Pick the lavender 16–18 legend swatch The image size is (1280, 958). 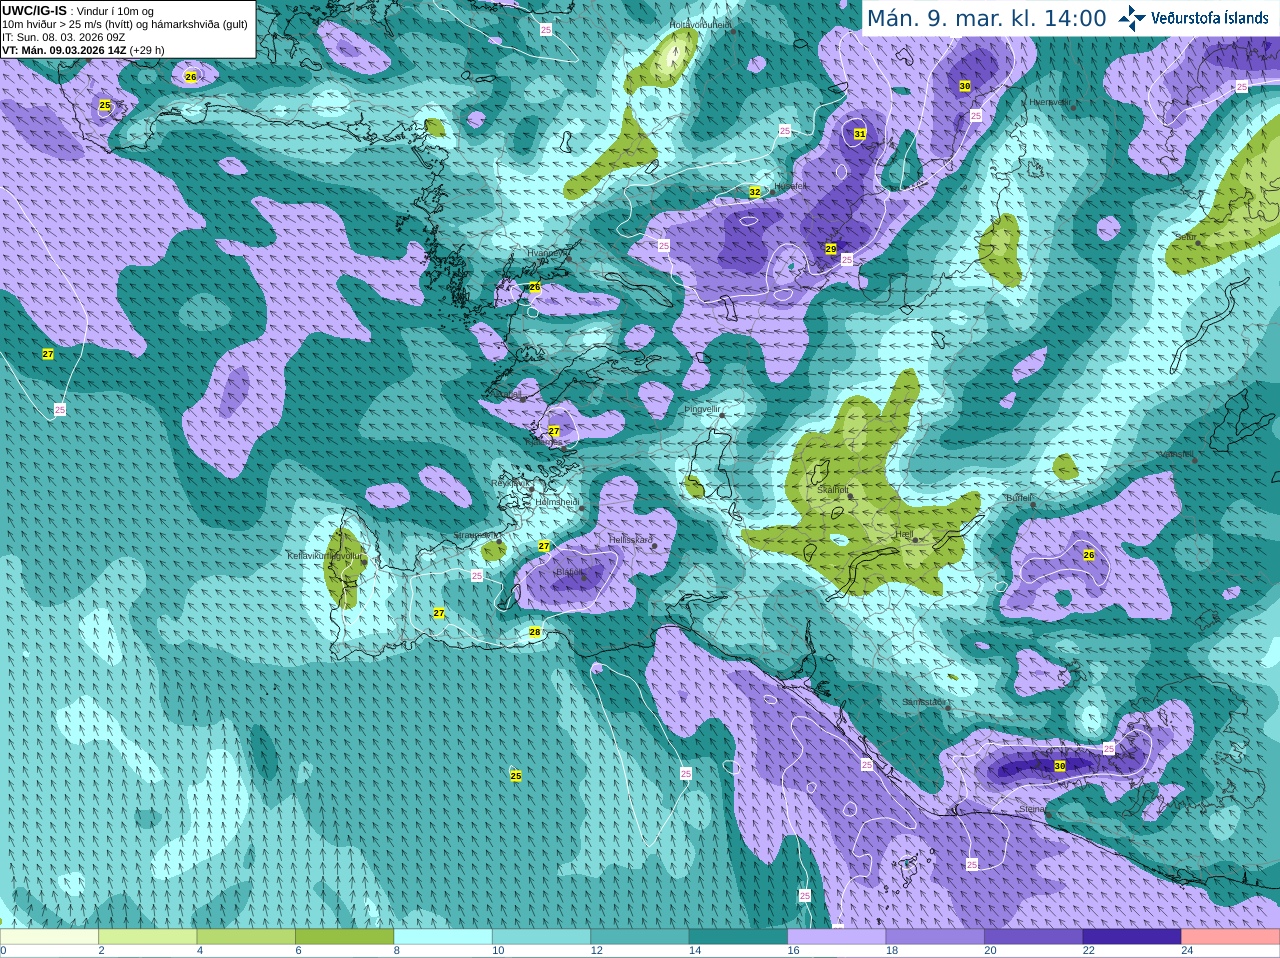(x=837, y=936)
